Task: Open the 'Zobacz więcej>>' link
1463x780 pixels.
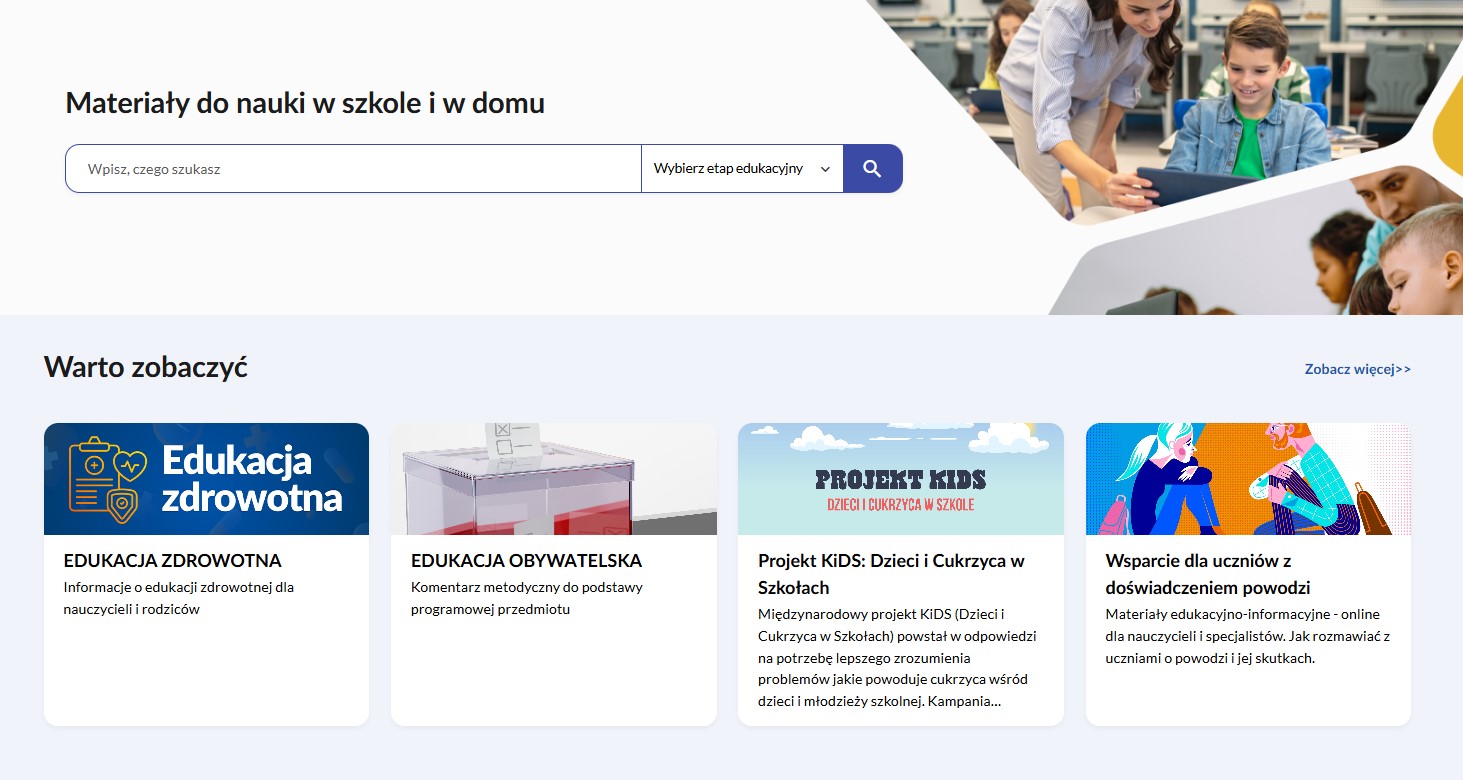Action: 1357,369
